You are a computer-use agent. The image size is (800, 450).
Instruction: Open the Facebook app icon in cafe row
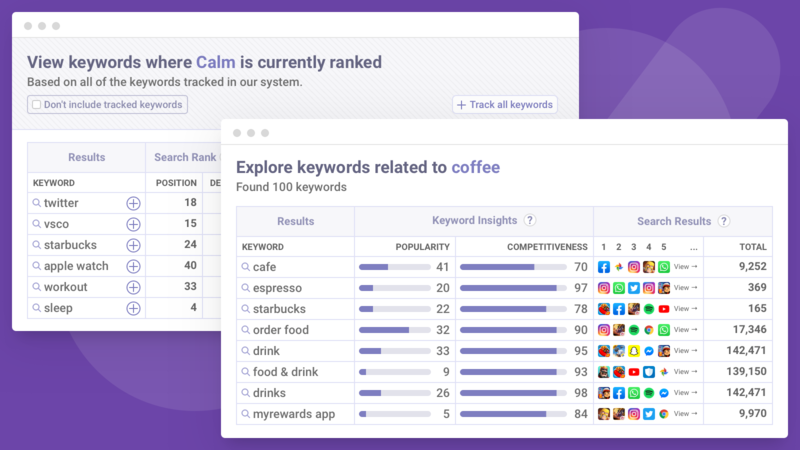(604, 267)
